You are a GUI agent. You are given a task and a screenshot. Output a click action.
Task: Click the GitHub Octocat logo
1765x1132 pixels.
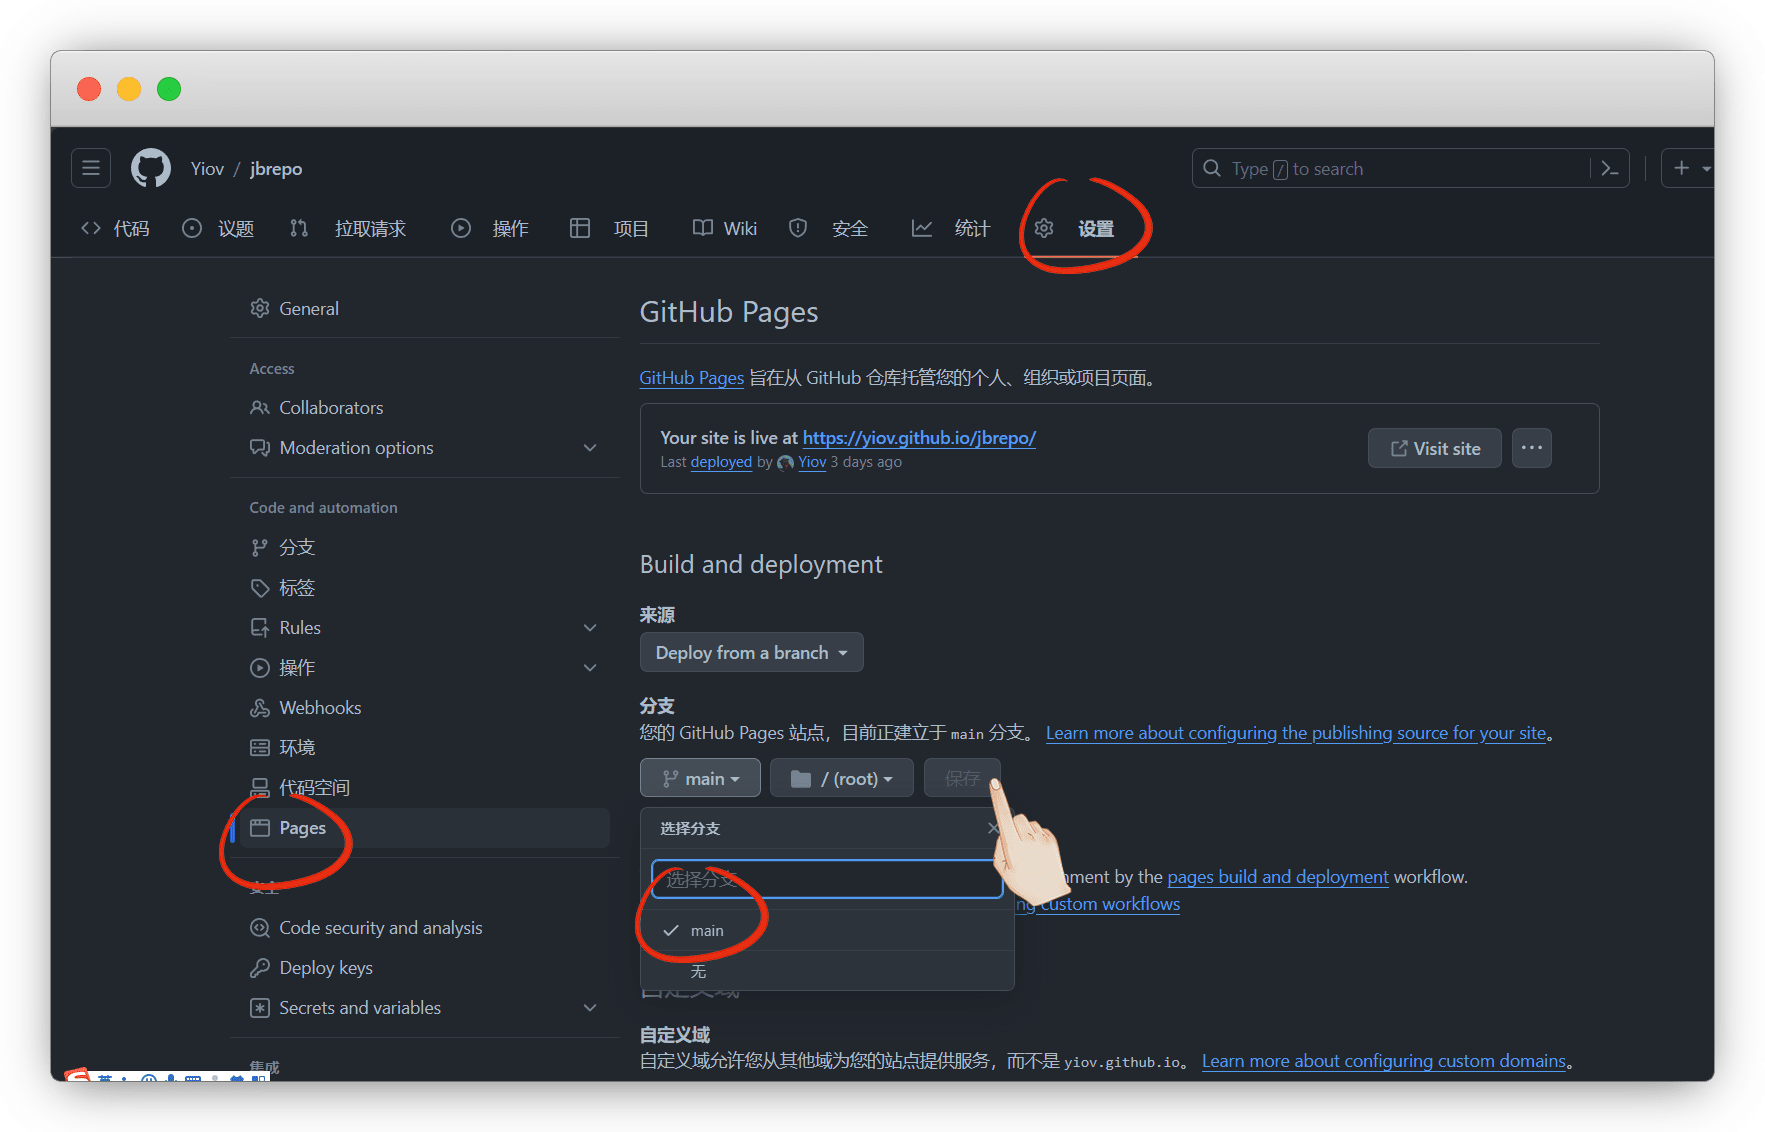(x=151, y=168)
